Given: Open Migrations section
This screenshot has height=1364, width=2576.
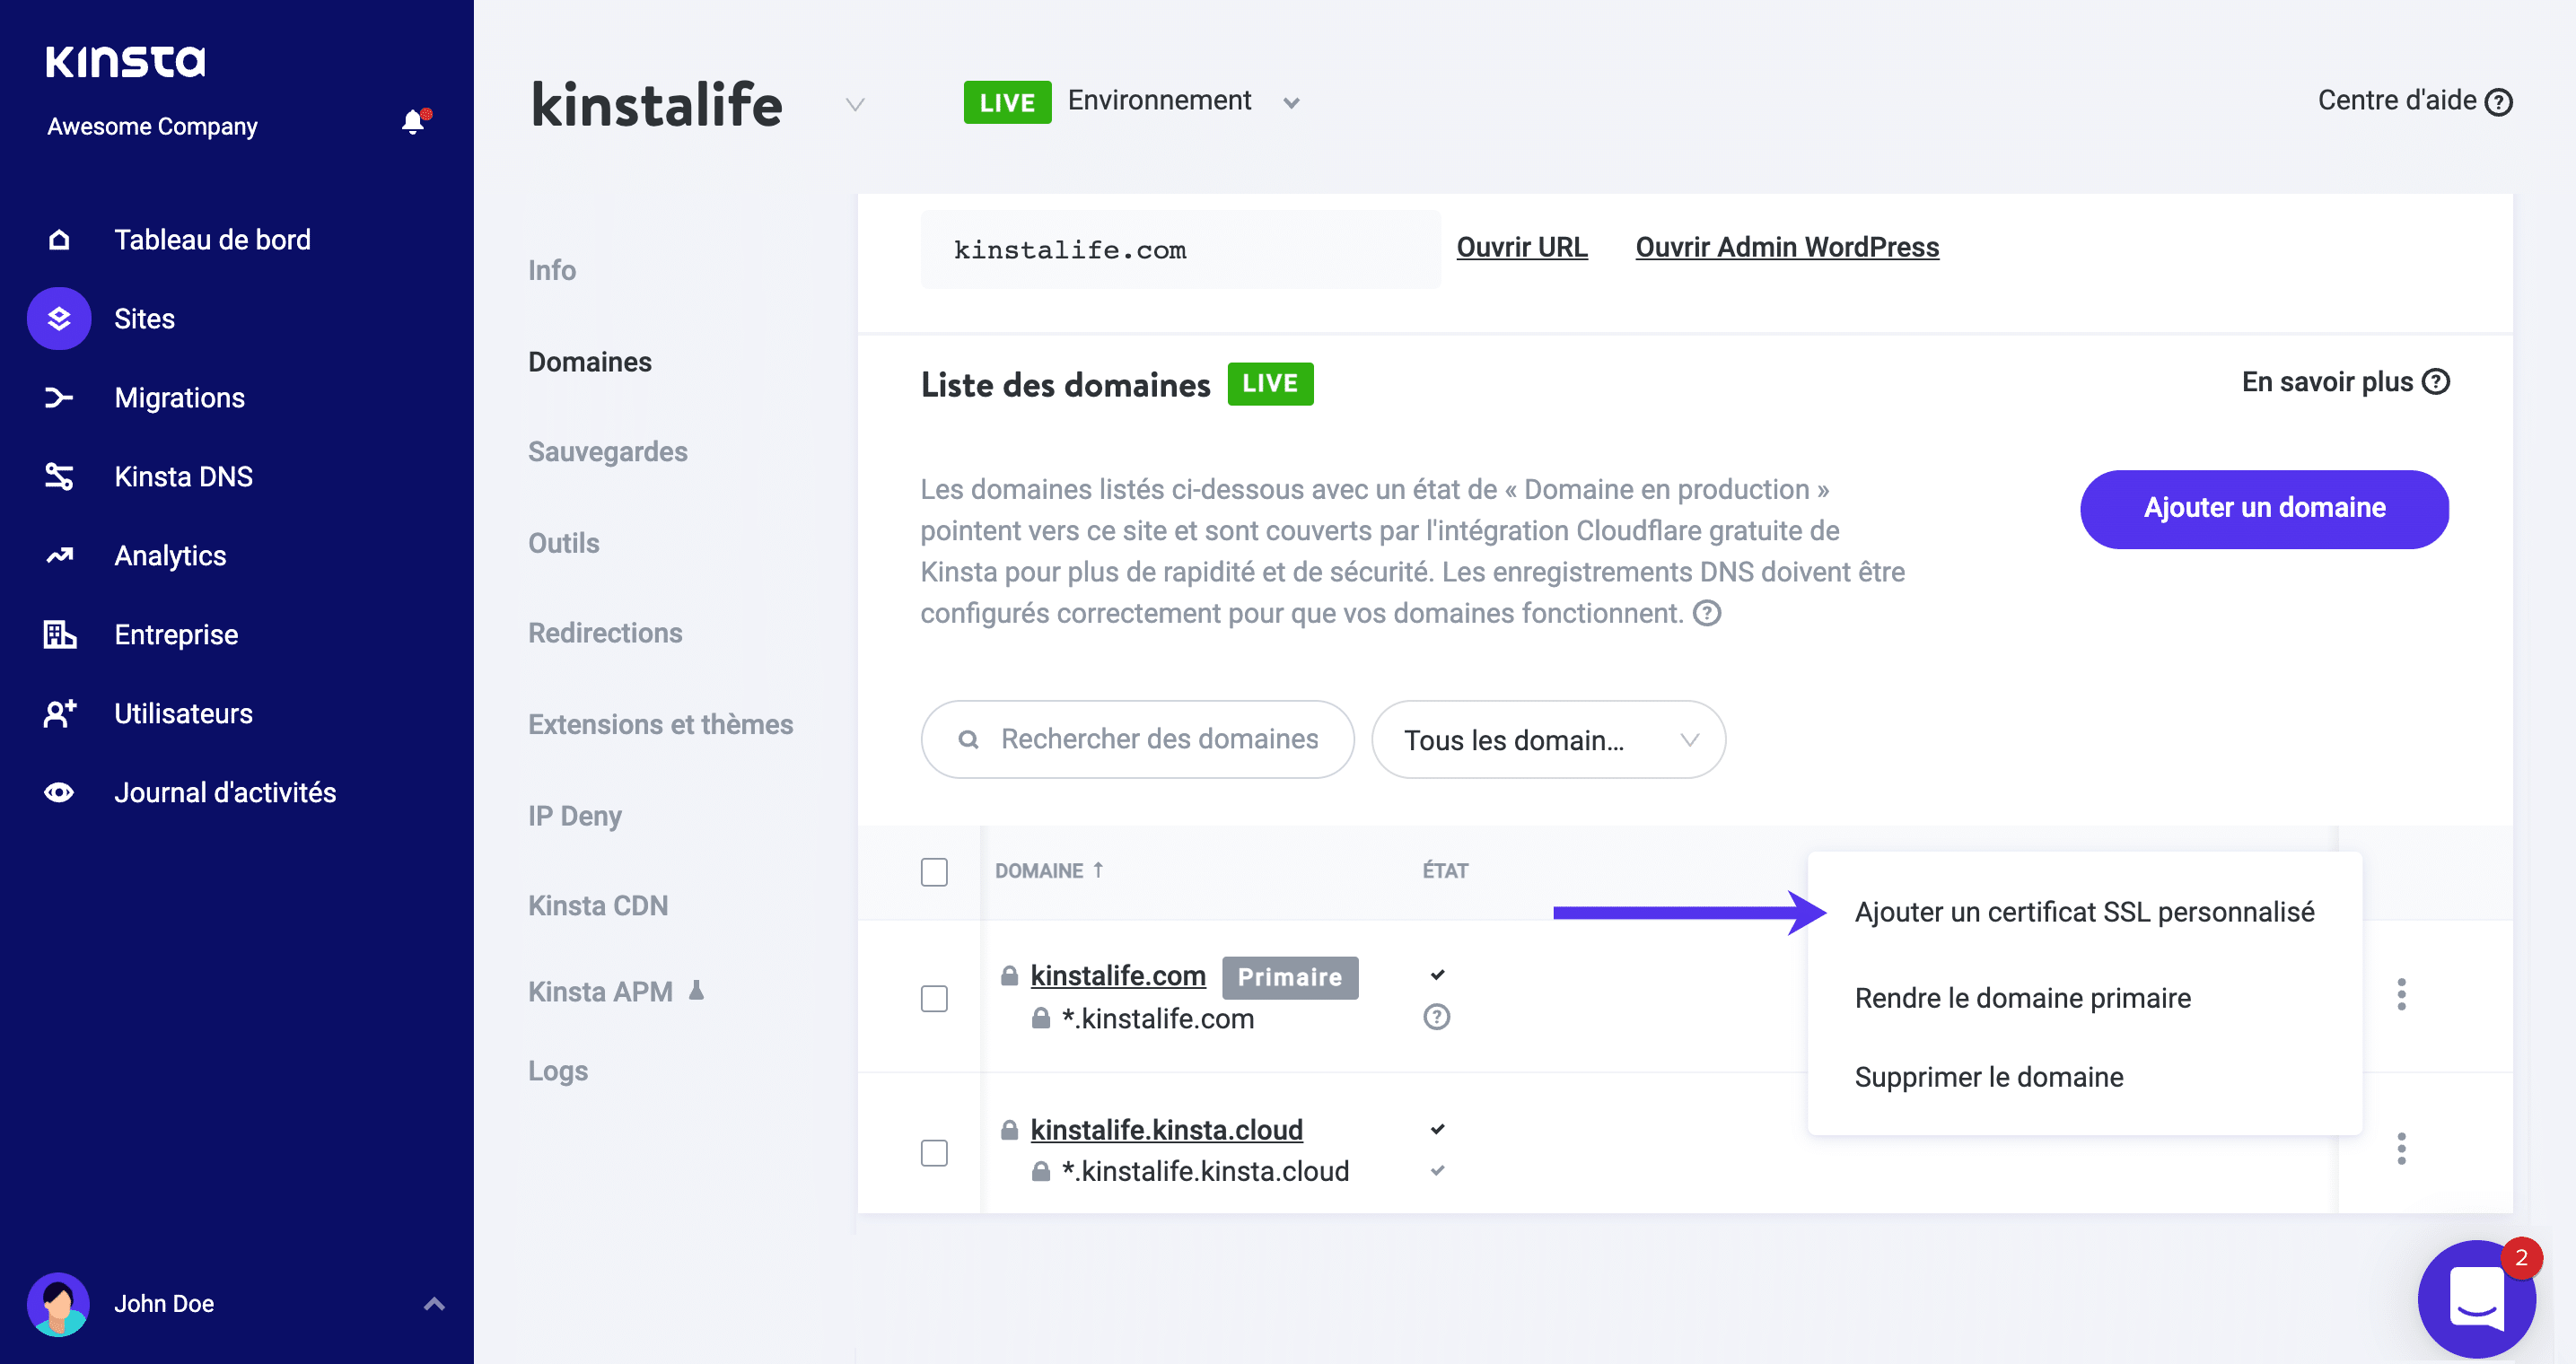Looking at the screenshot, I should (x=180, y=397).
